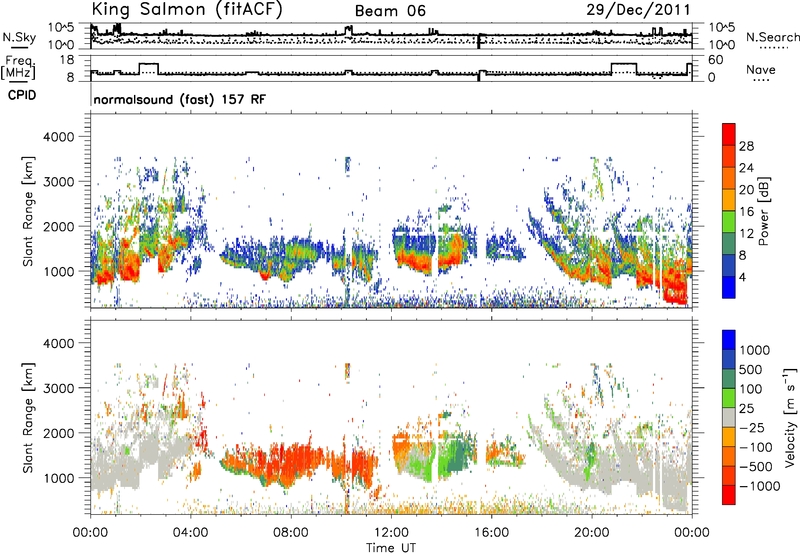Click the red swatch in Power colorbar
Image resolution: width=800 pixels, height=554 pixels.
729,134
